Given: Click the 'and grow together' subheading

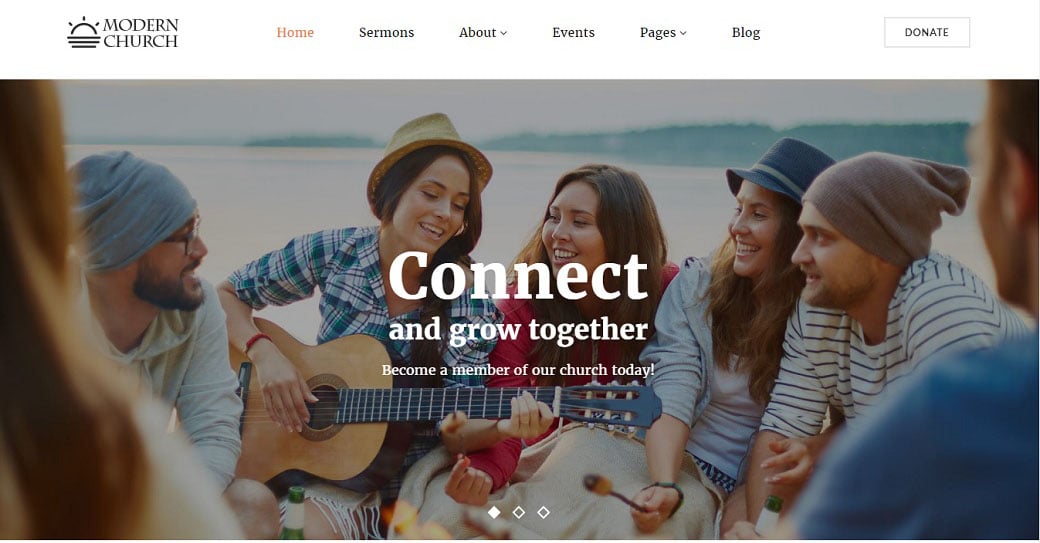Looking at the screenshot, I should pyautogui.click(x=518, y=330).
